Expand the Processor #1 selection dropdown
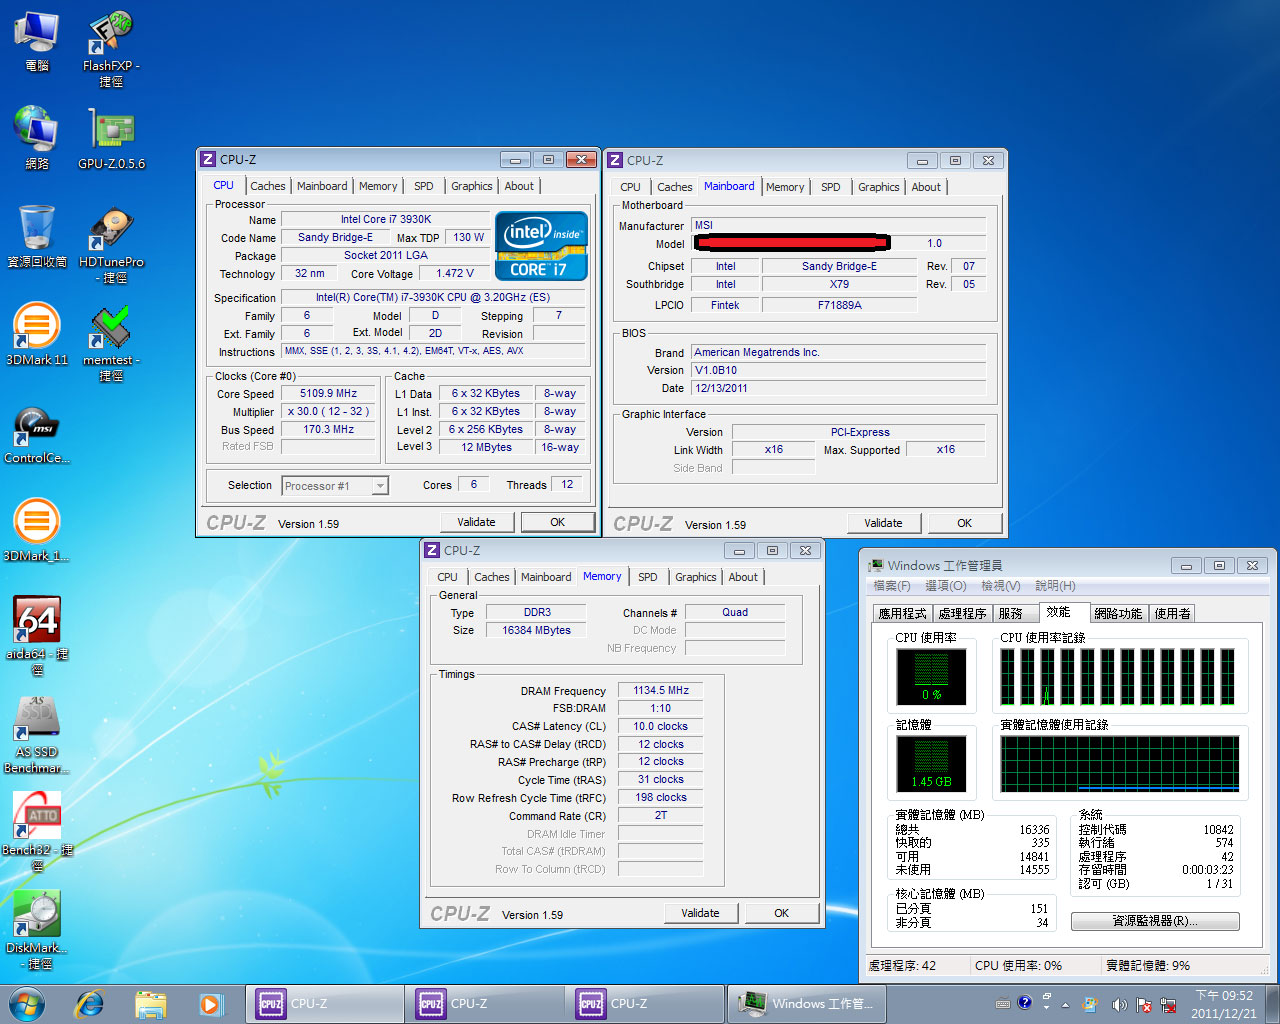The width and height of the screenshot is (1280, 1024). [380, 486]
